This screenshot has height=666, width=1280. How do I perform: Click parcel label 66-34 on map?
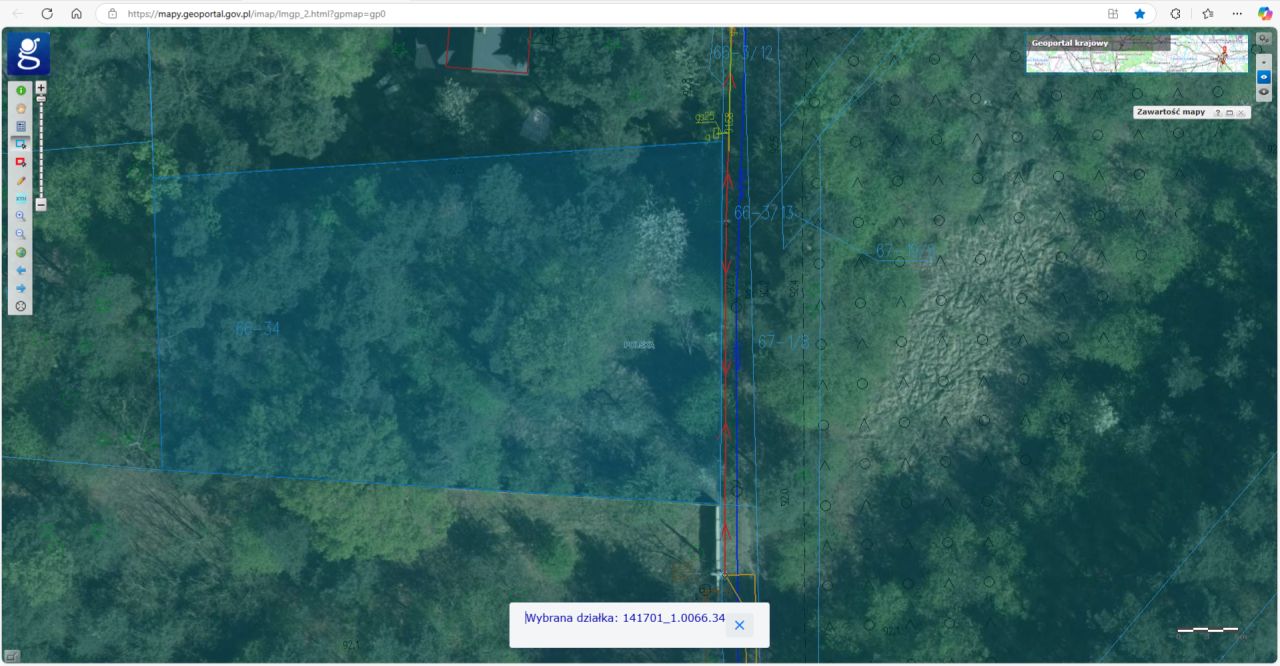coord(257,328)
